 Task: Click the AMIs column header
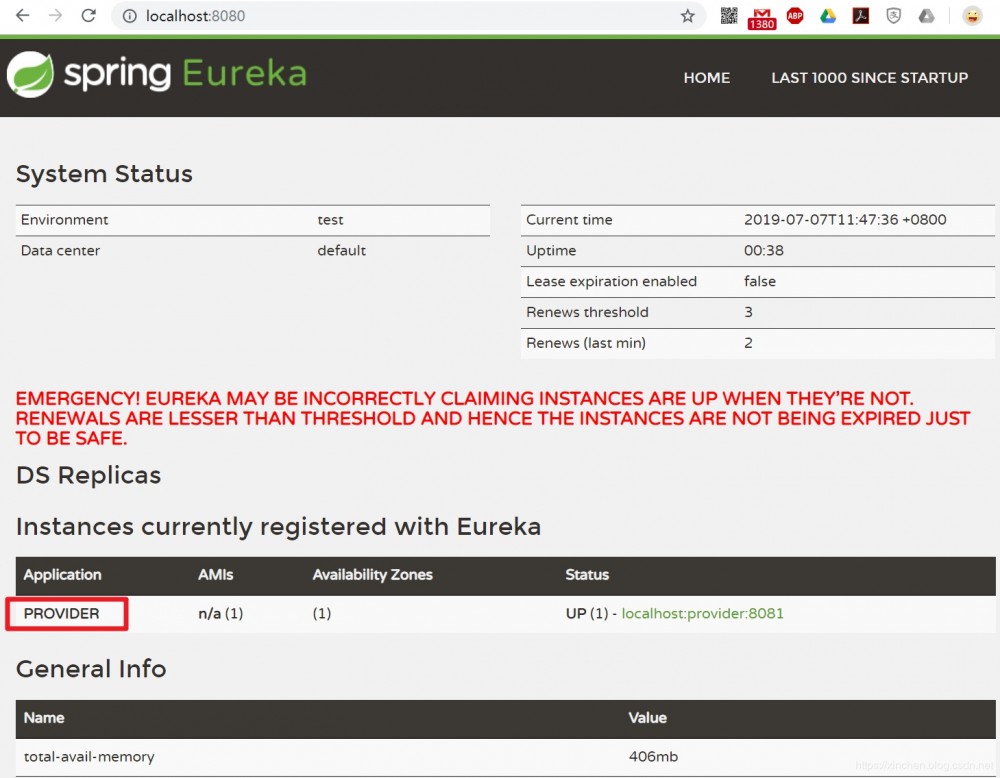[216, 575]
